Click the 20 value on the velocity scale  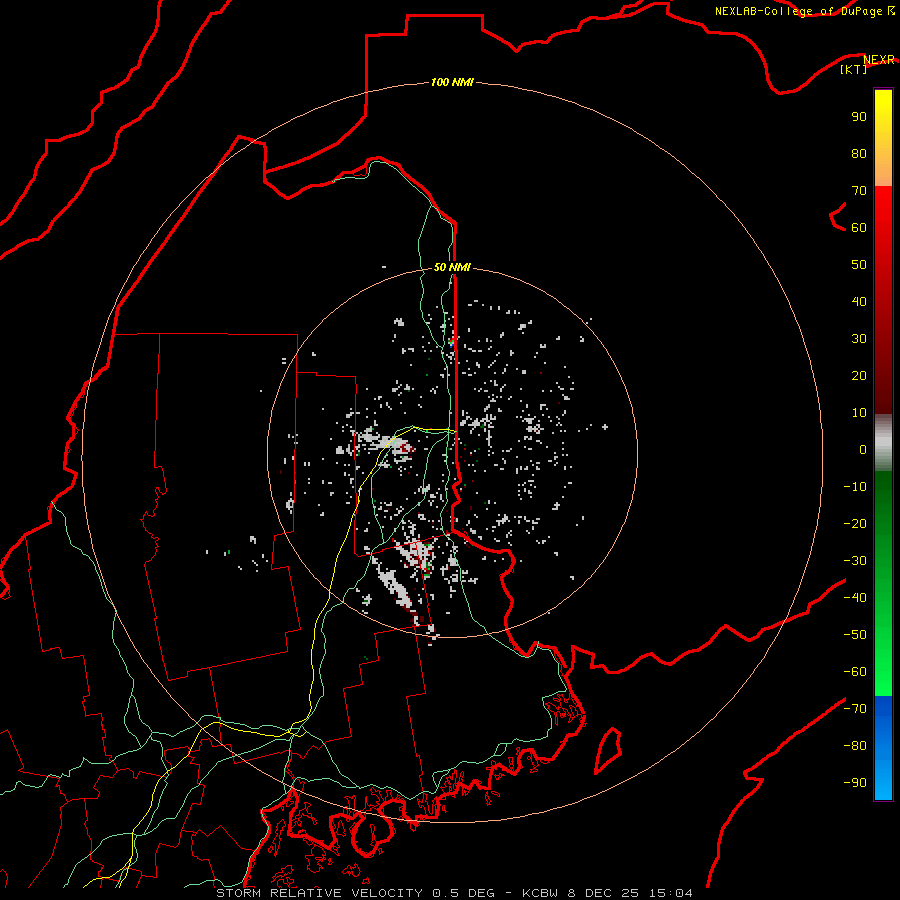(x=859, y=375)
